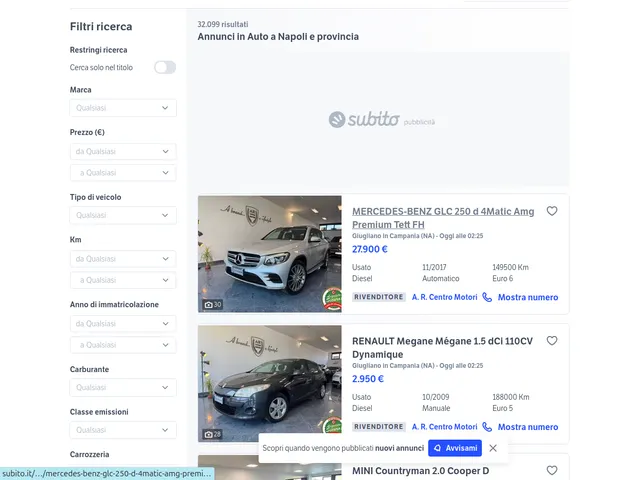
Task: Click heart icon on MINI Countryman listing
Action: [551, 470]
